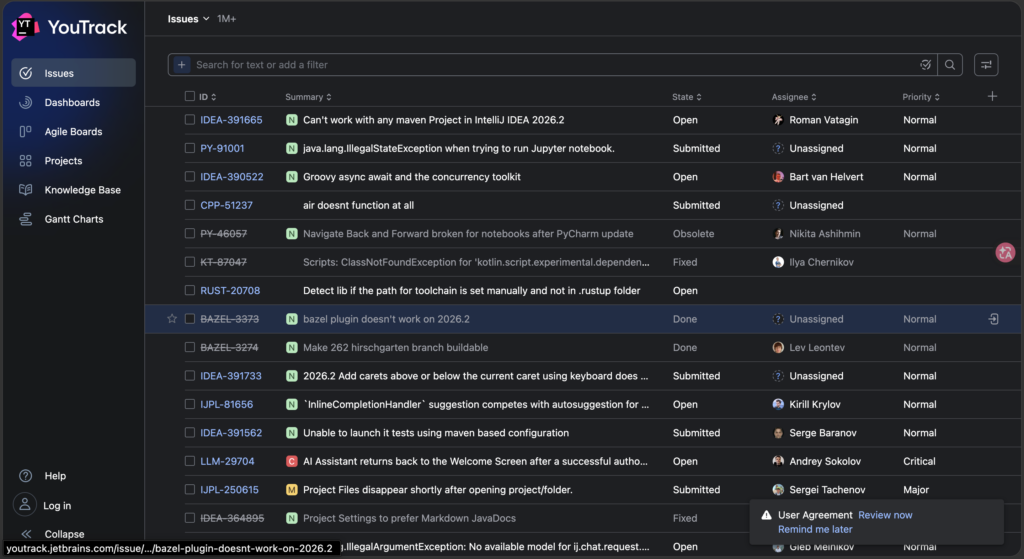The height and width of the screenshot is (559, 1024).
Task: Click Andrey Sokolov's avatar icon
Action: pyautogui.click(x=778, y=461)
